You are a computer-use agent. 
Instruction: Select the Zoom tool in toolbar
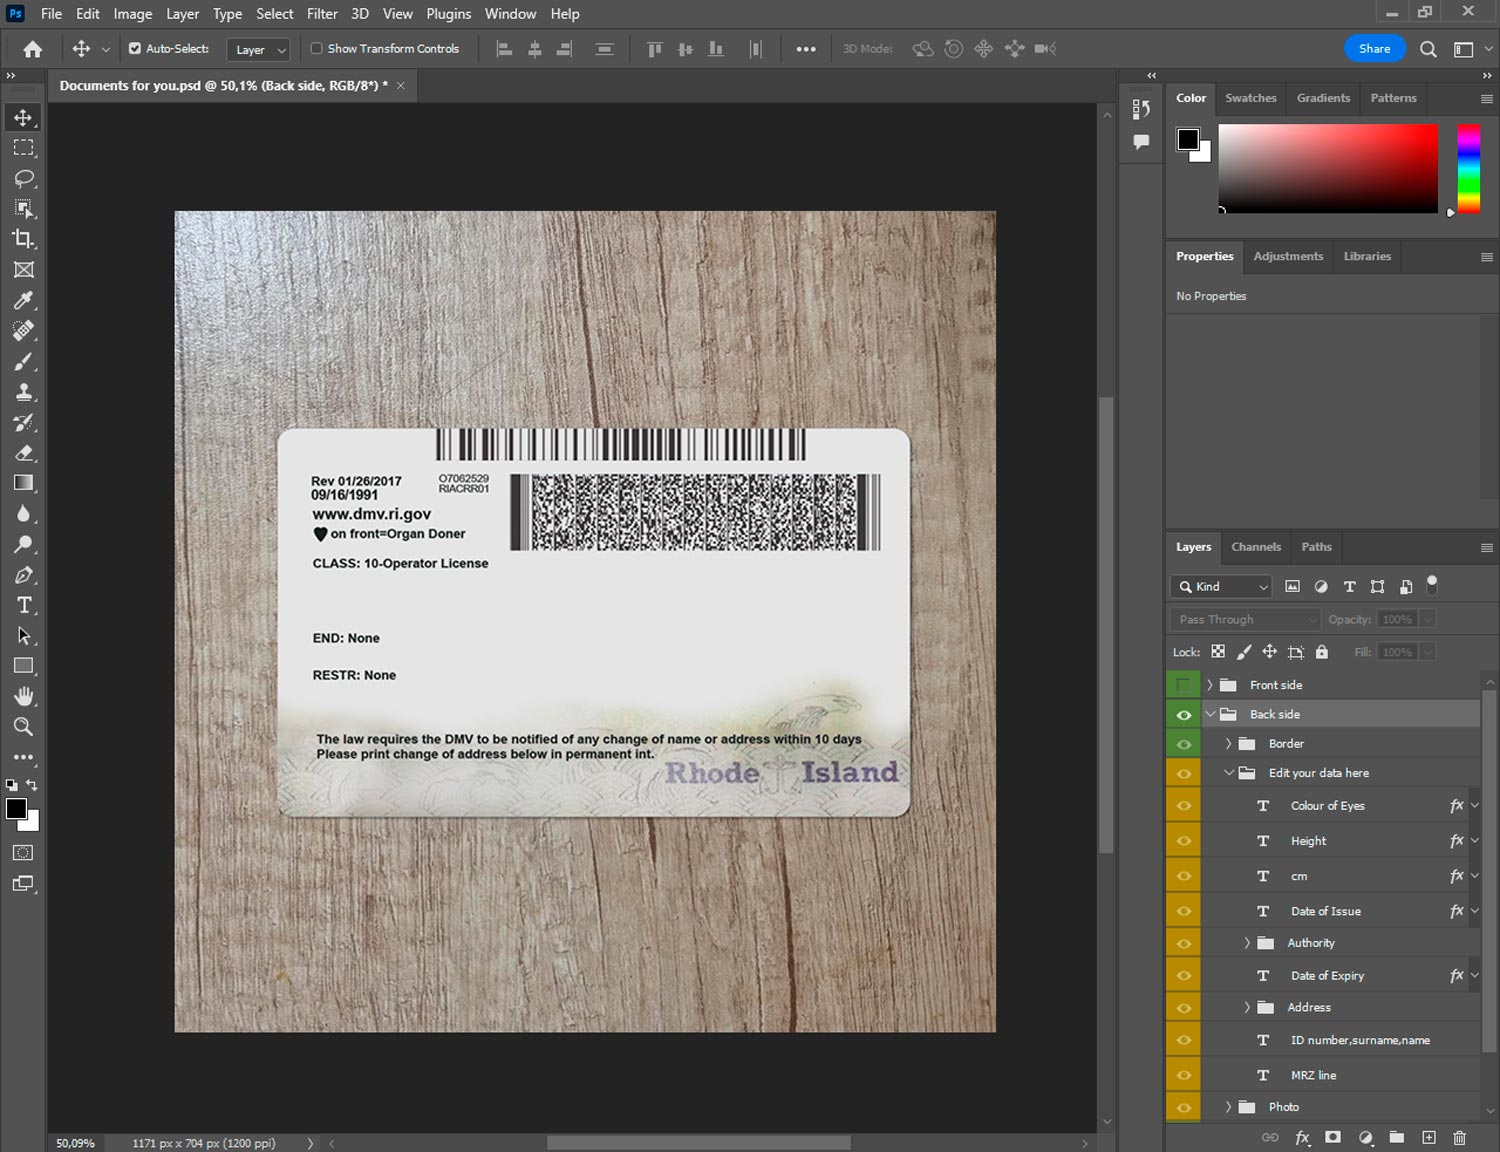point(23,727)
